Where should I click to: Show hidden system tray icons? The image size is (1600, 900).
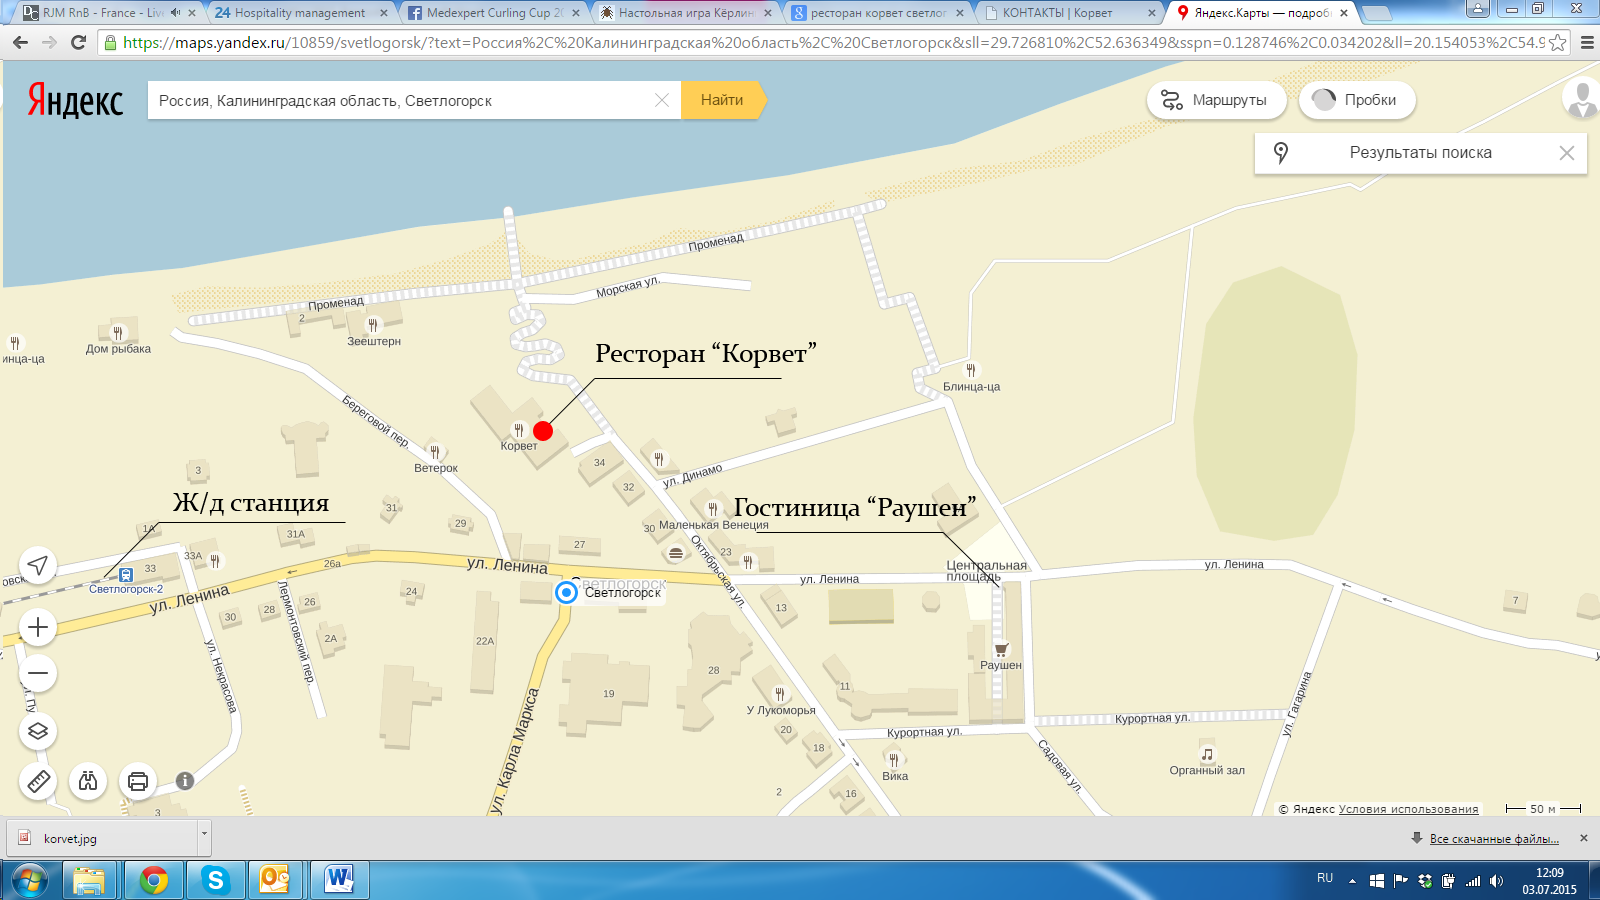coord(1352,881)
